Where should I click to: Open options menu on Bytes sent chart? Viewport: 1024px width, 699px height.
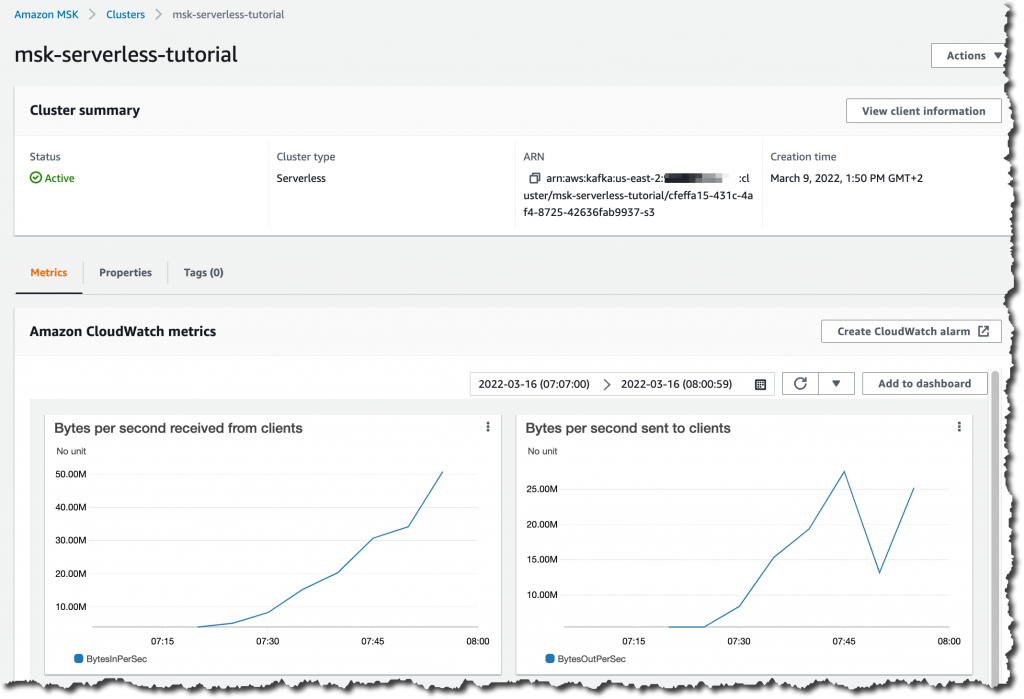click(959, 426)
